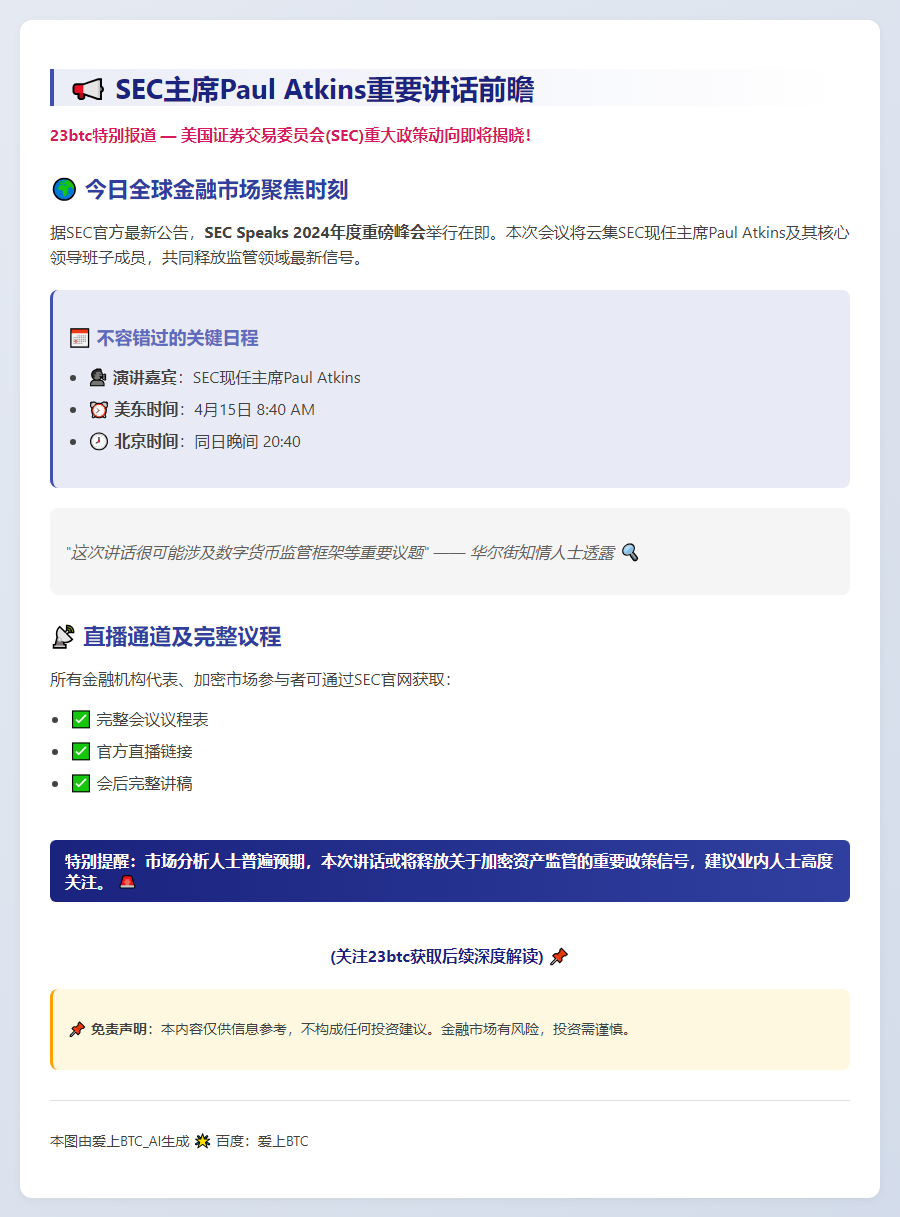
Task: Click the green check mark beside 官方直播链接
Action: tap(81, 752)
